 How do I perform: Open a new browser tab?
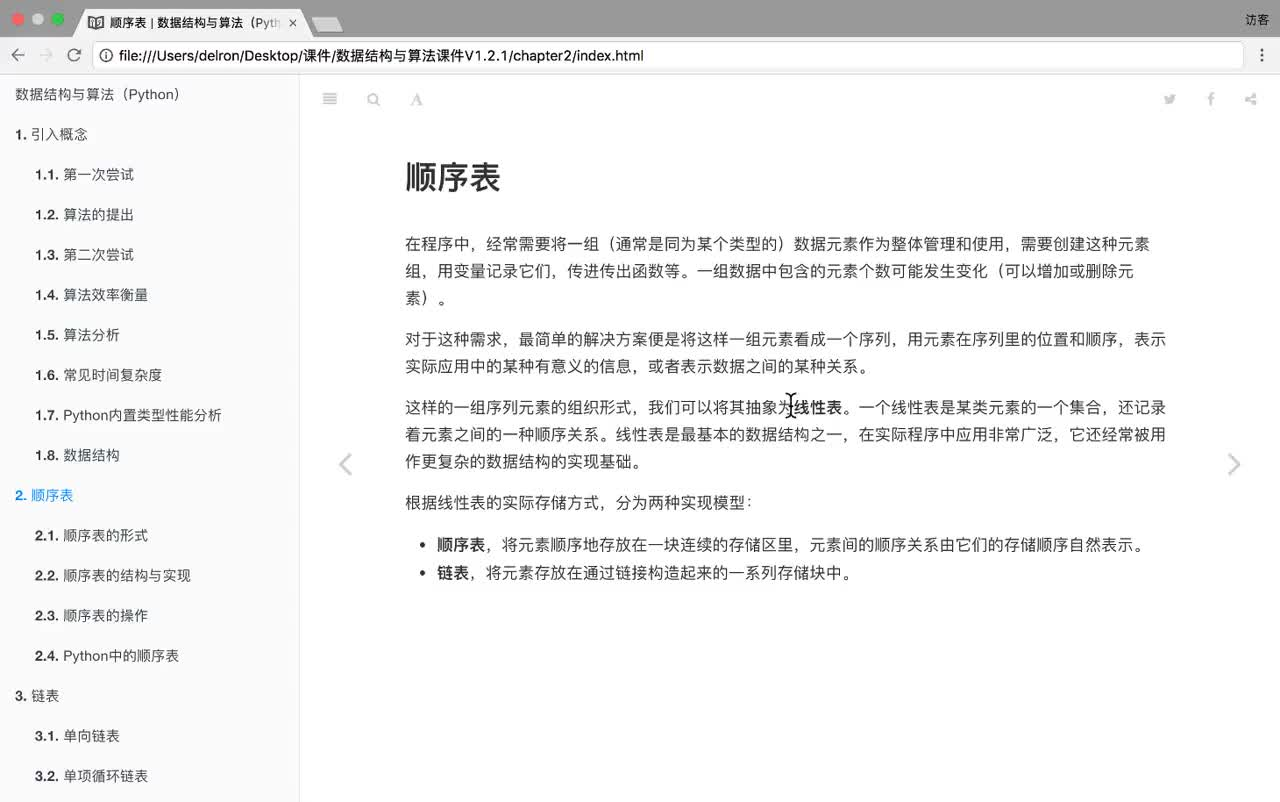327,24
